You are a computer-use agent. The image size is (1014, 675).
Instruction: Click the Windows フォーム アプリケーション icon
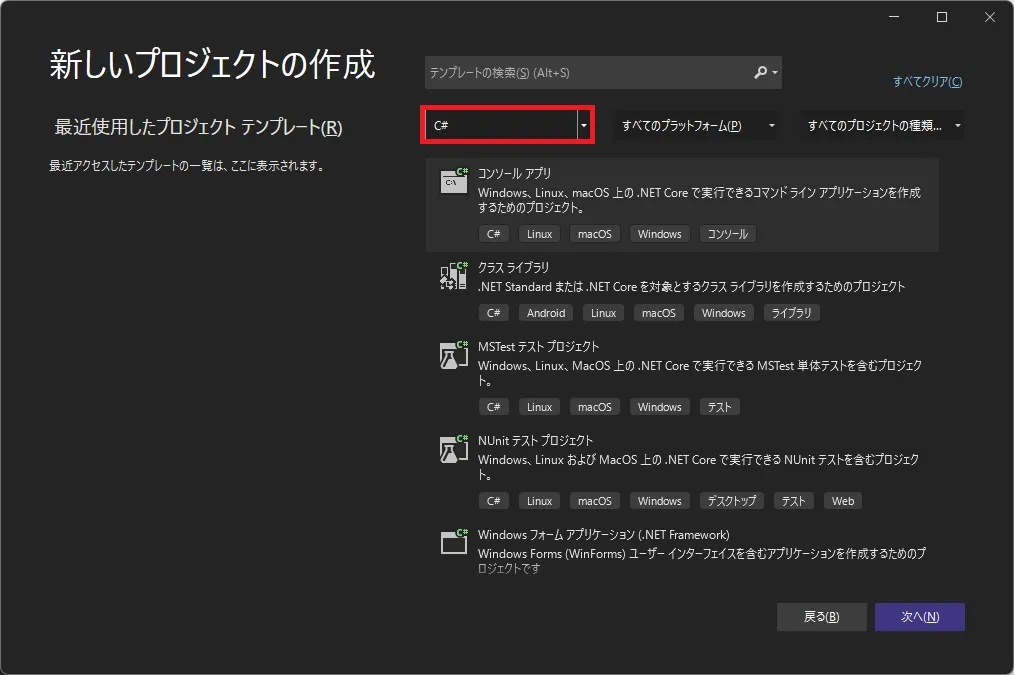pos(453,543)
